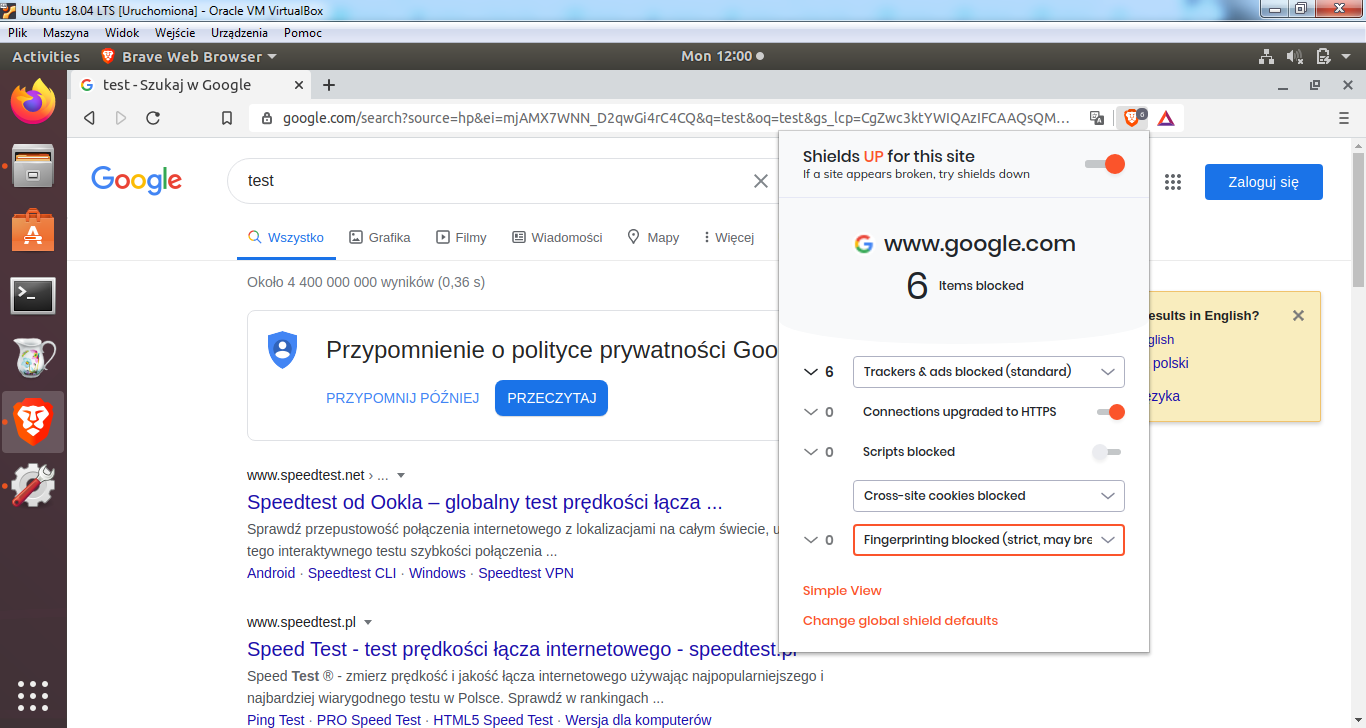1366x728 pixels.
Task: Reload the current page
Action: point(153,118)
